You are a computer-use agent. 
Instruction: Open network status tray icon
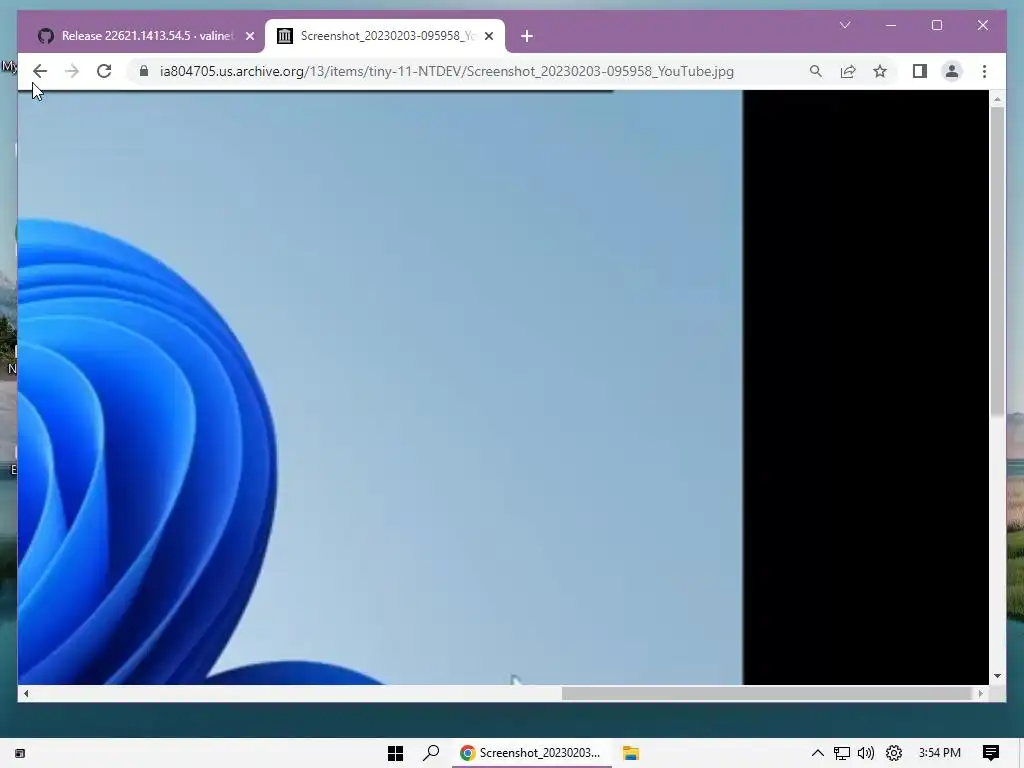842,753
